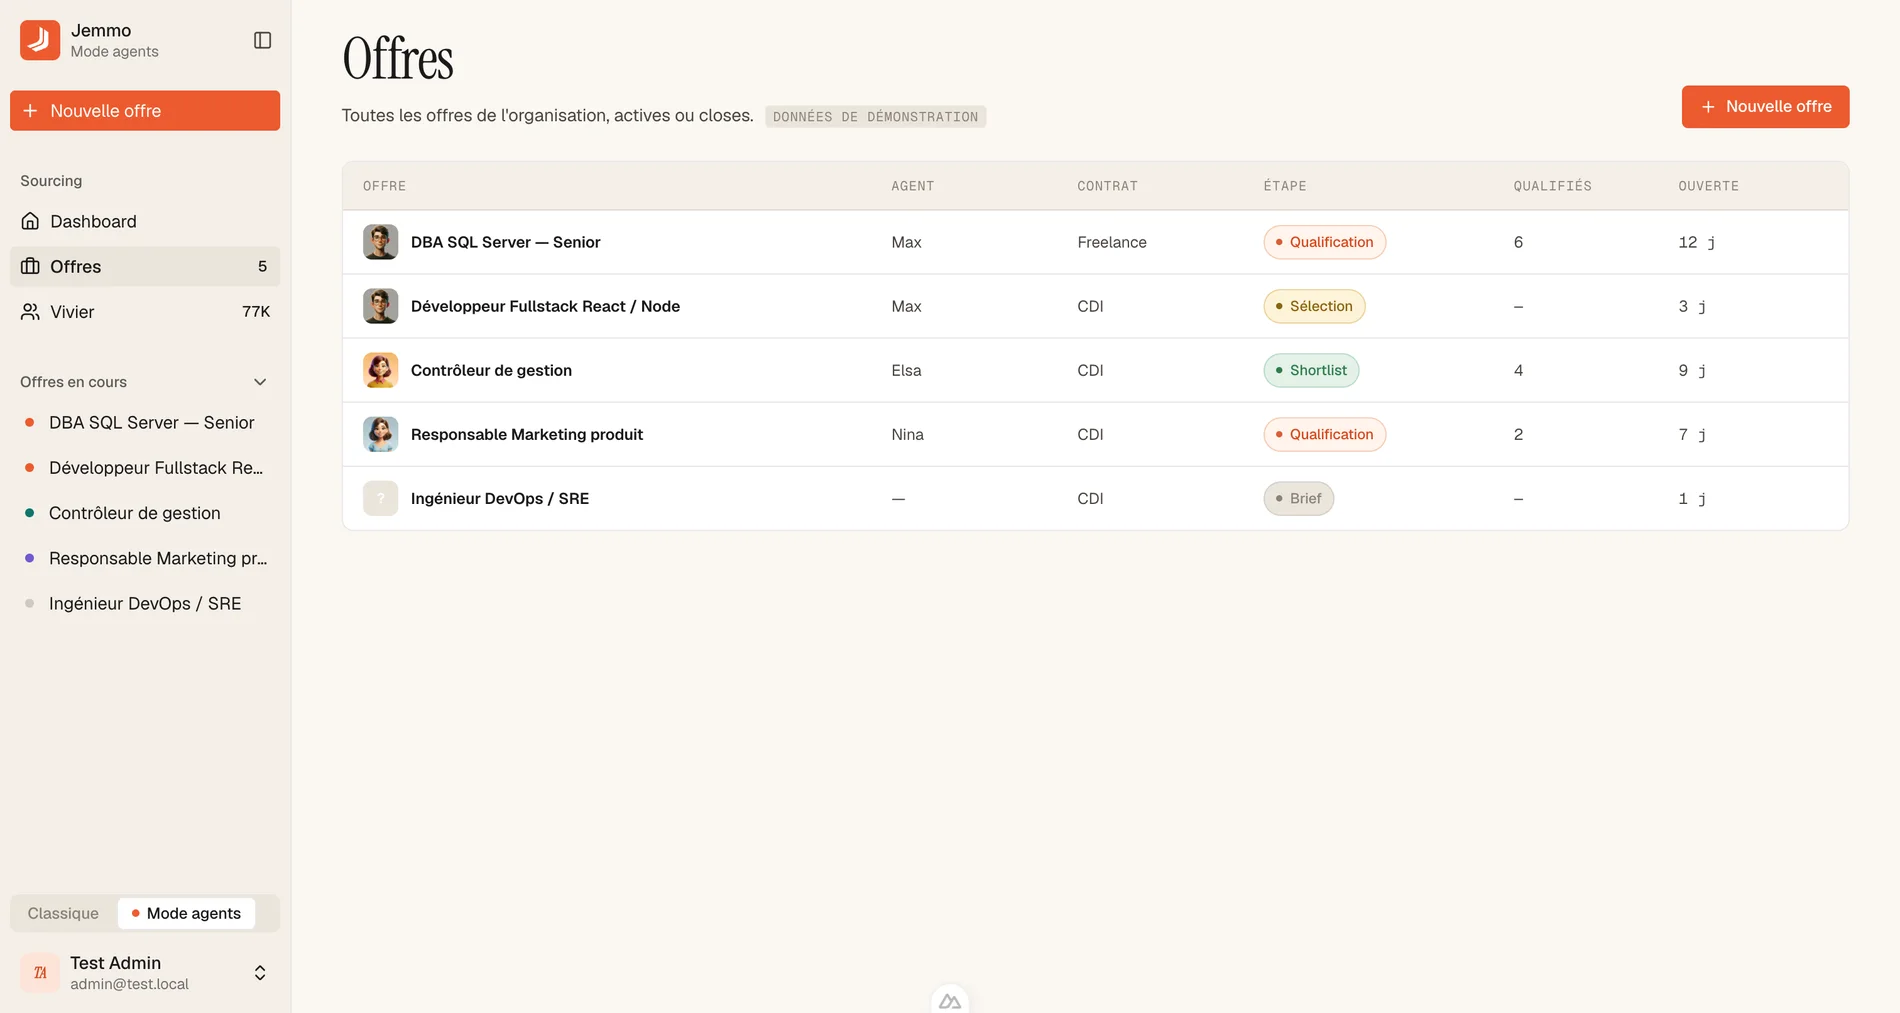Click the QUALIFIÉS column header
The image size is (1900, 1013).
click(1552, 186)
